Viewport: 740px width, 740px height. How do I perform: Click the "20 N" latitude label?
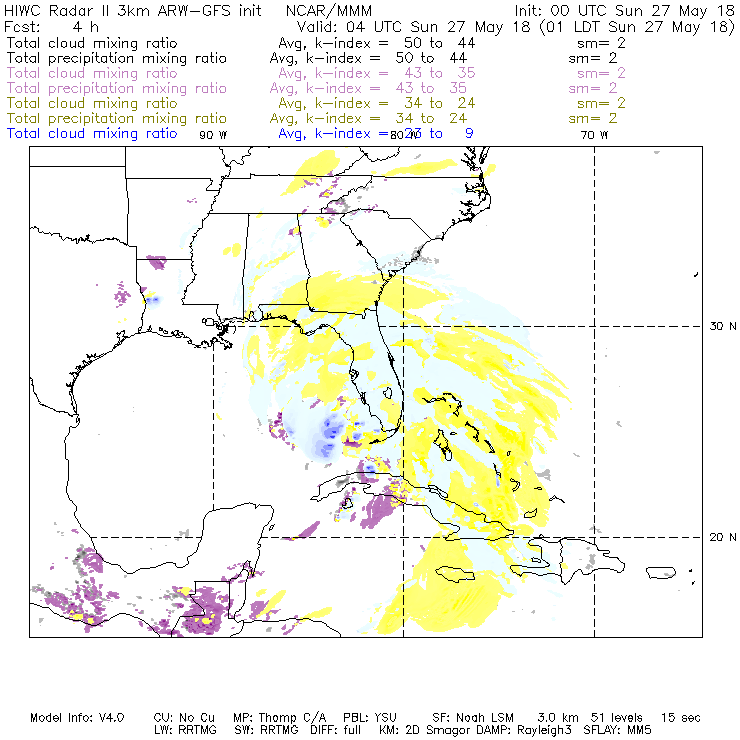(x=723, y=537)
